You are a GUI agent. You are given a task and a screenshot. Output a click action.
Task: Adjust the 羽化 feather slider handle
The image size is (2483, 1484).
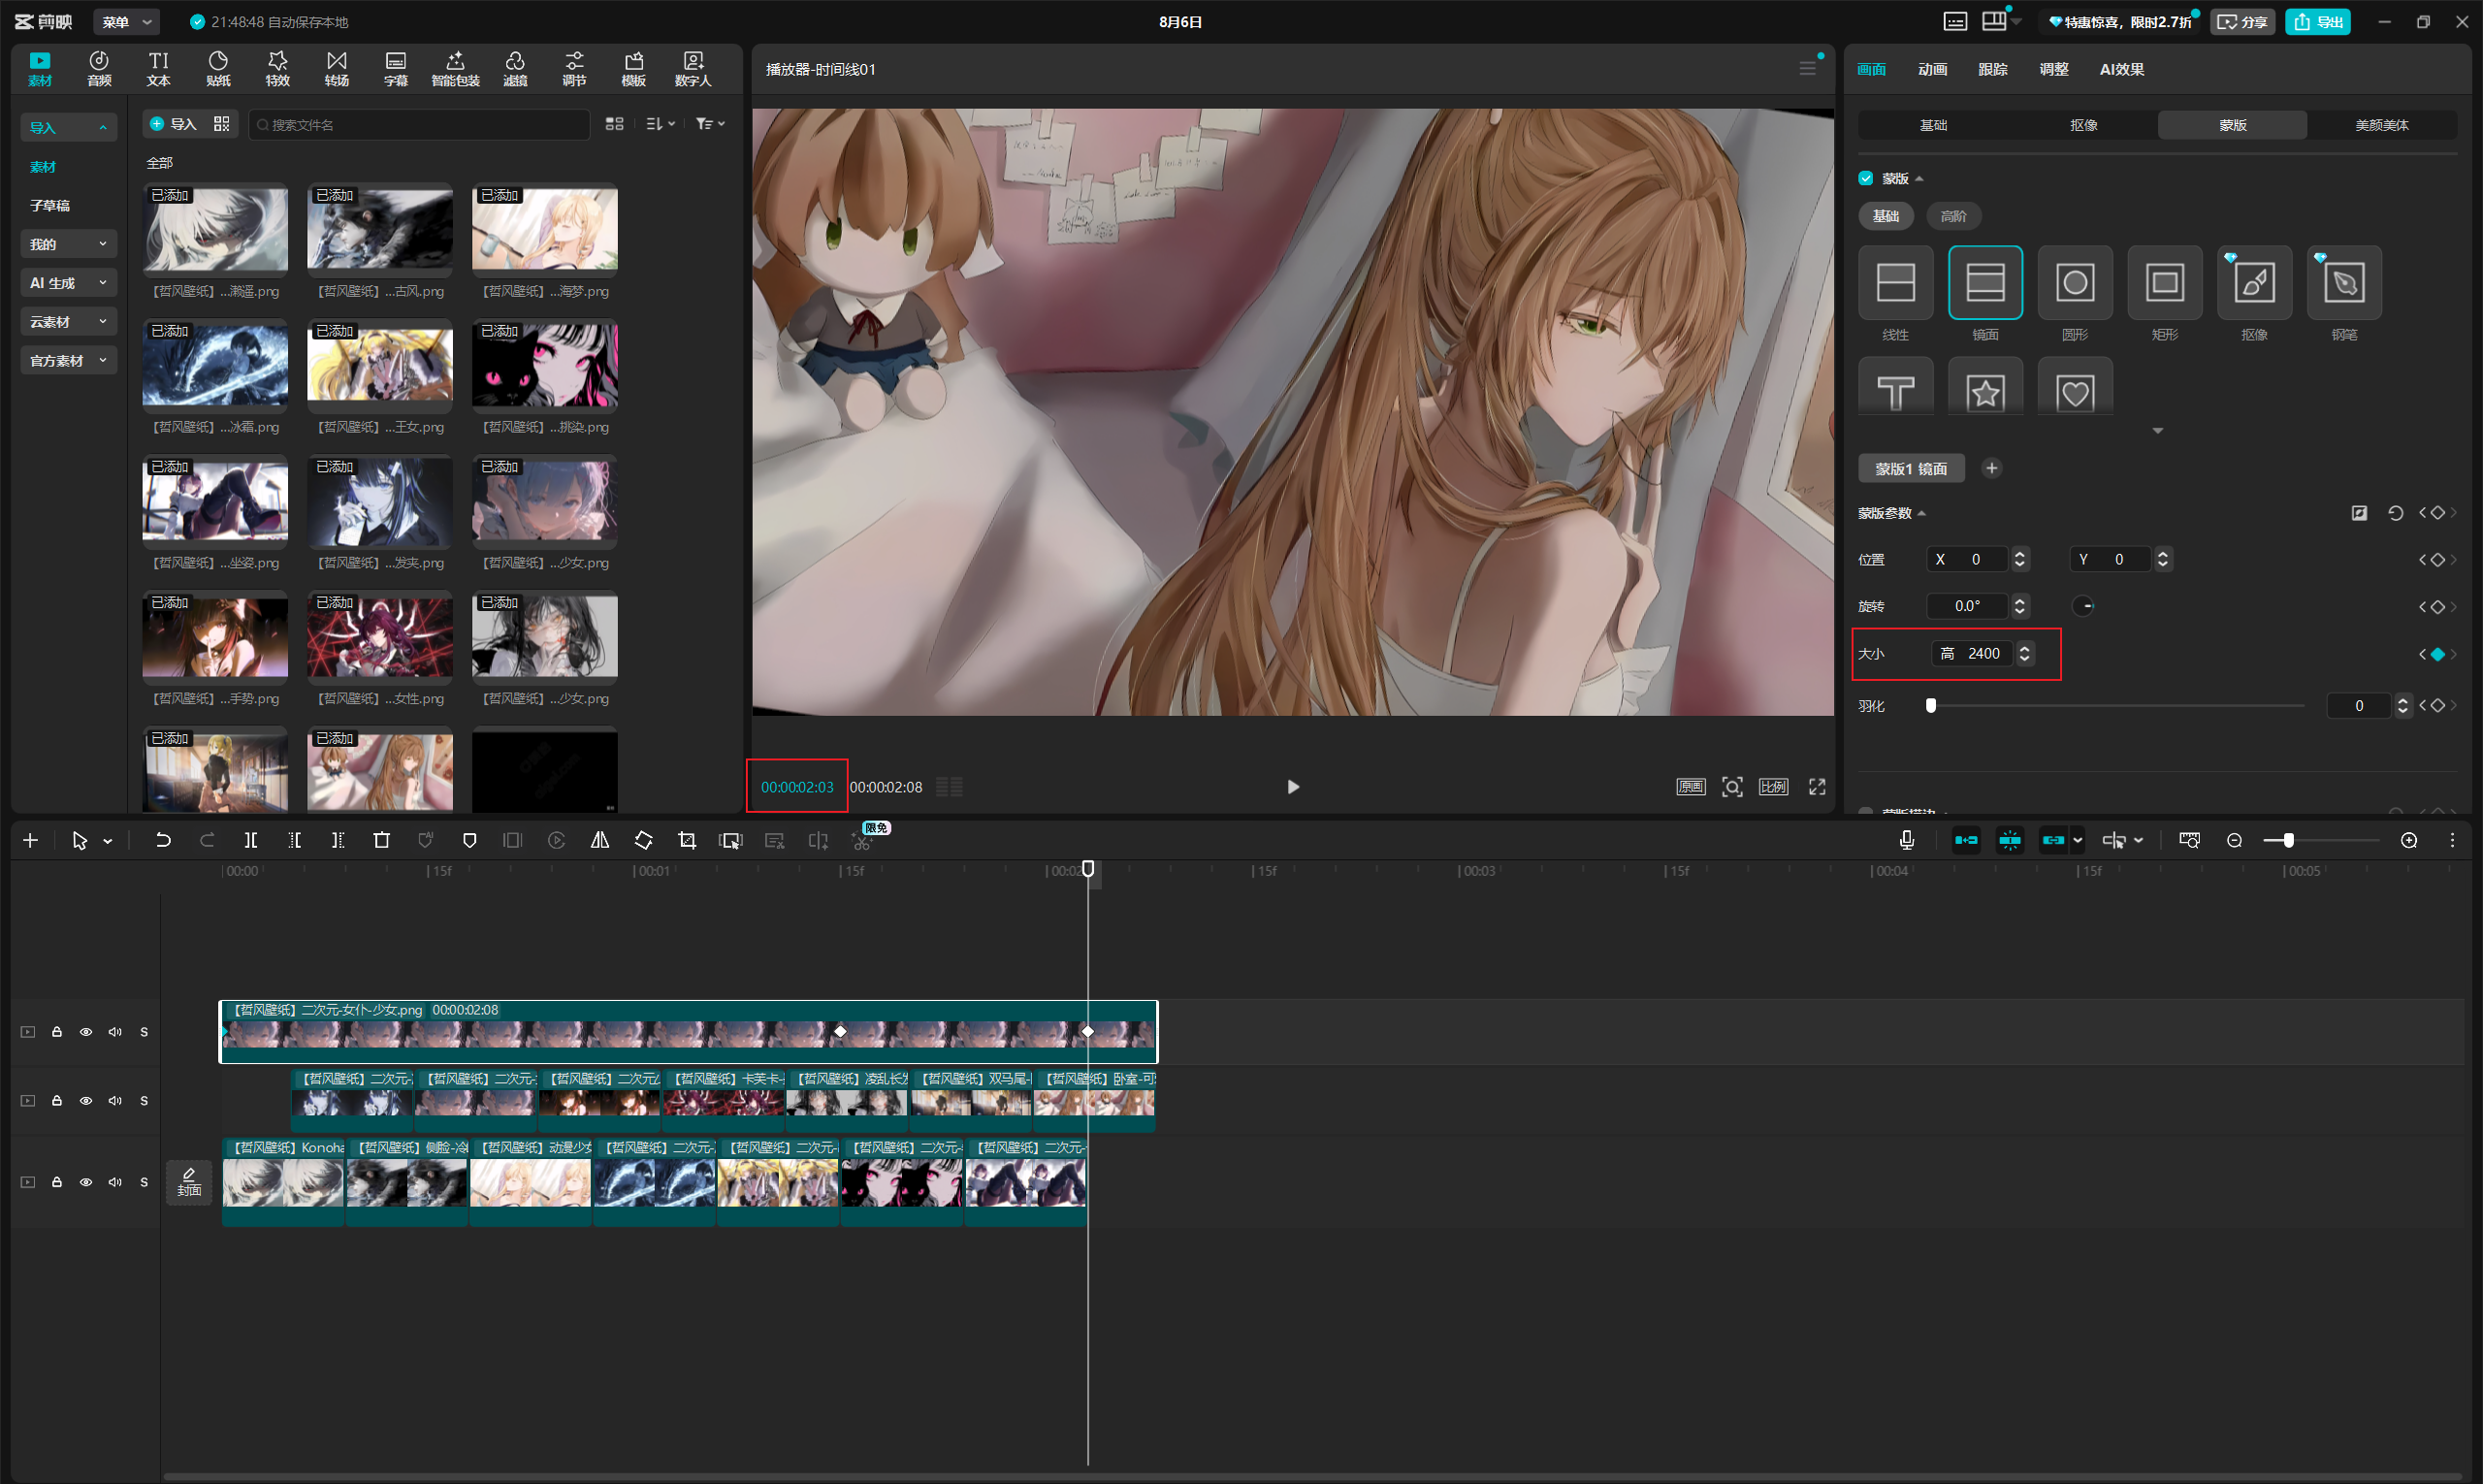(x=1931, y=706)
